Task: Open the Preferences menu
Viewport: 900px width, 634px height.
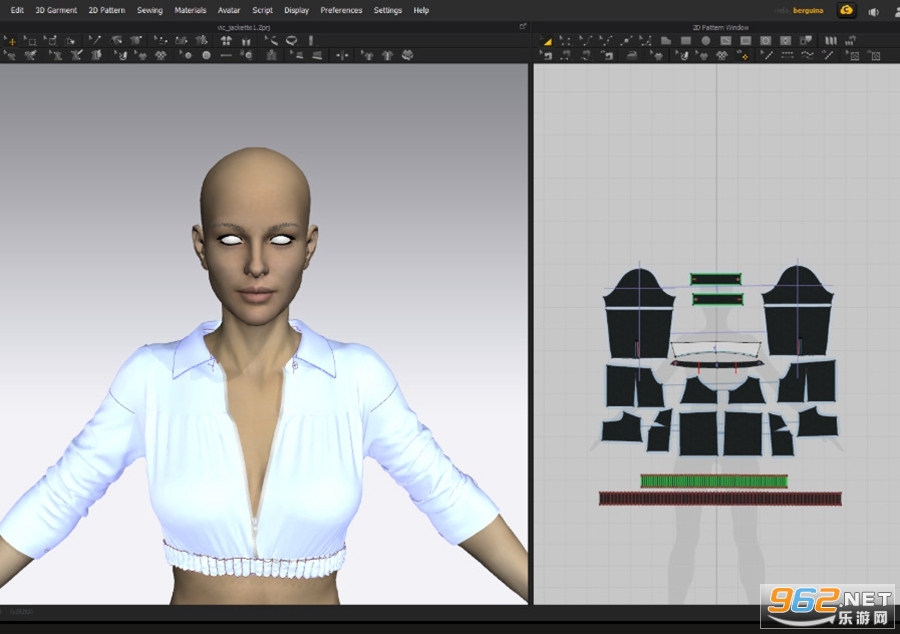Action: [341, 10]
